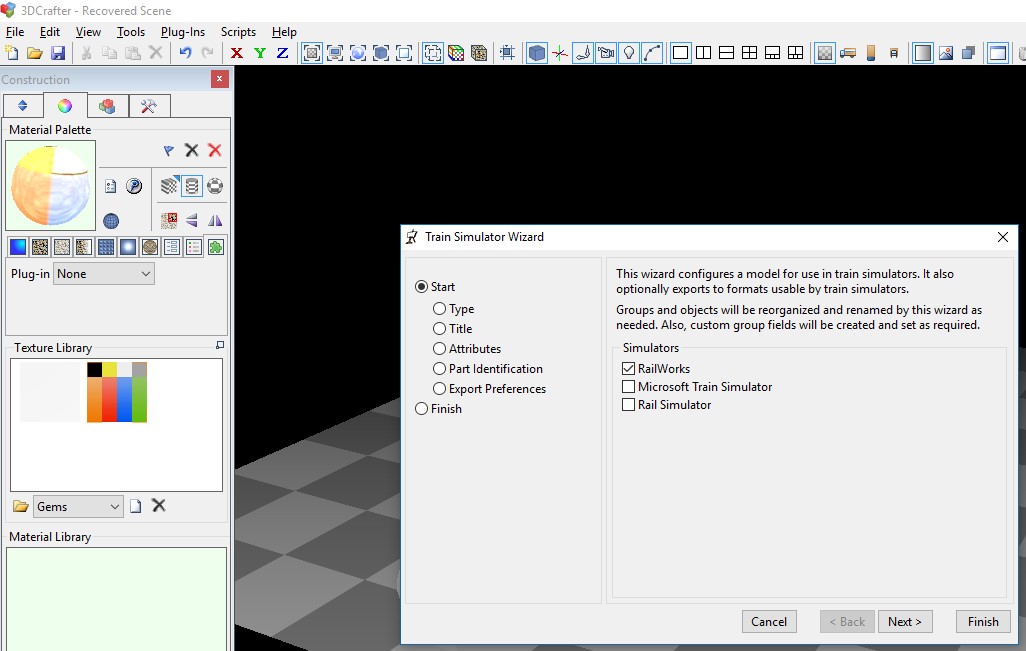Select the Attributes wizard step
The width and height of the screenshot is (1026, 651).
[439, 349]
